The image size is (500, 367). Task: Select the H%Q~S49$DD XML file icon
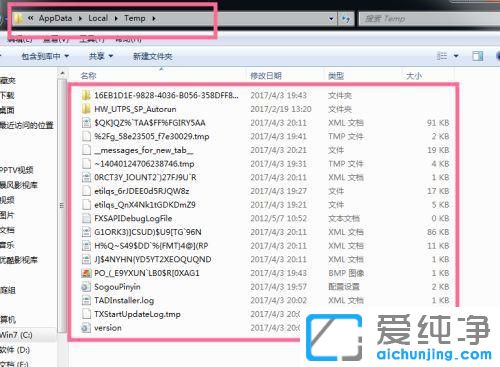coord(86,246)
